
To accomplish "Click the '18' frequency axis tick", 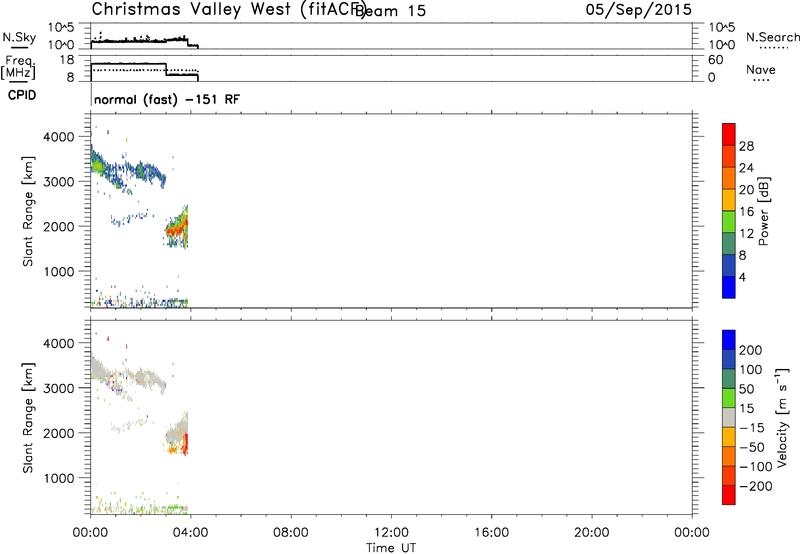I will click(67, 60).
